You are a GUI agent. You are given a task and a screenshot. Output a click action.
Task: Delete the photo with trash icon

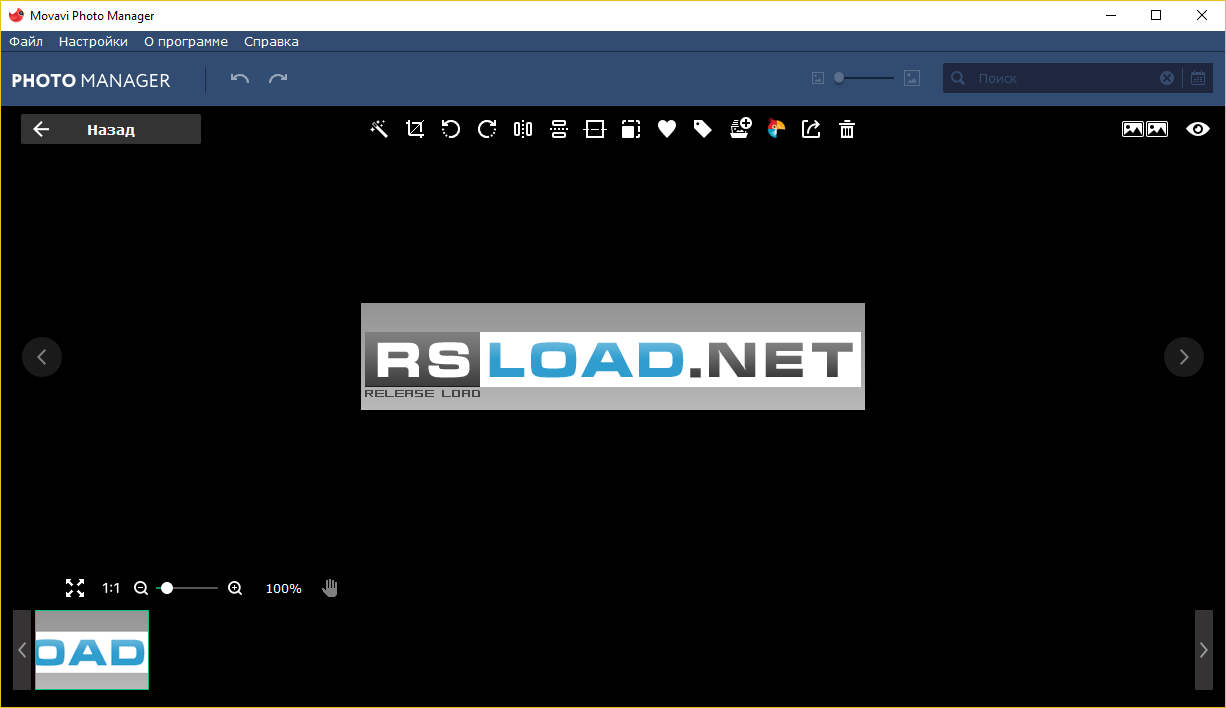[847, 129]
